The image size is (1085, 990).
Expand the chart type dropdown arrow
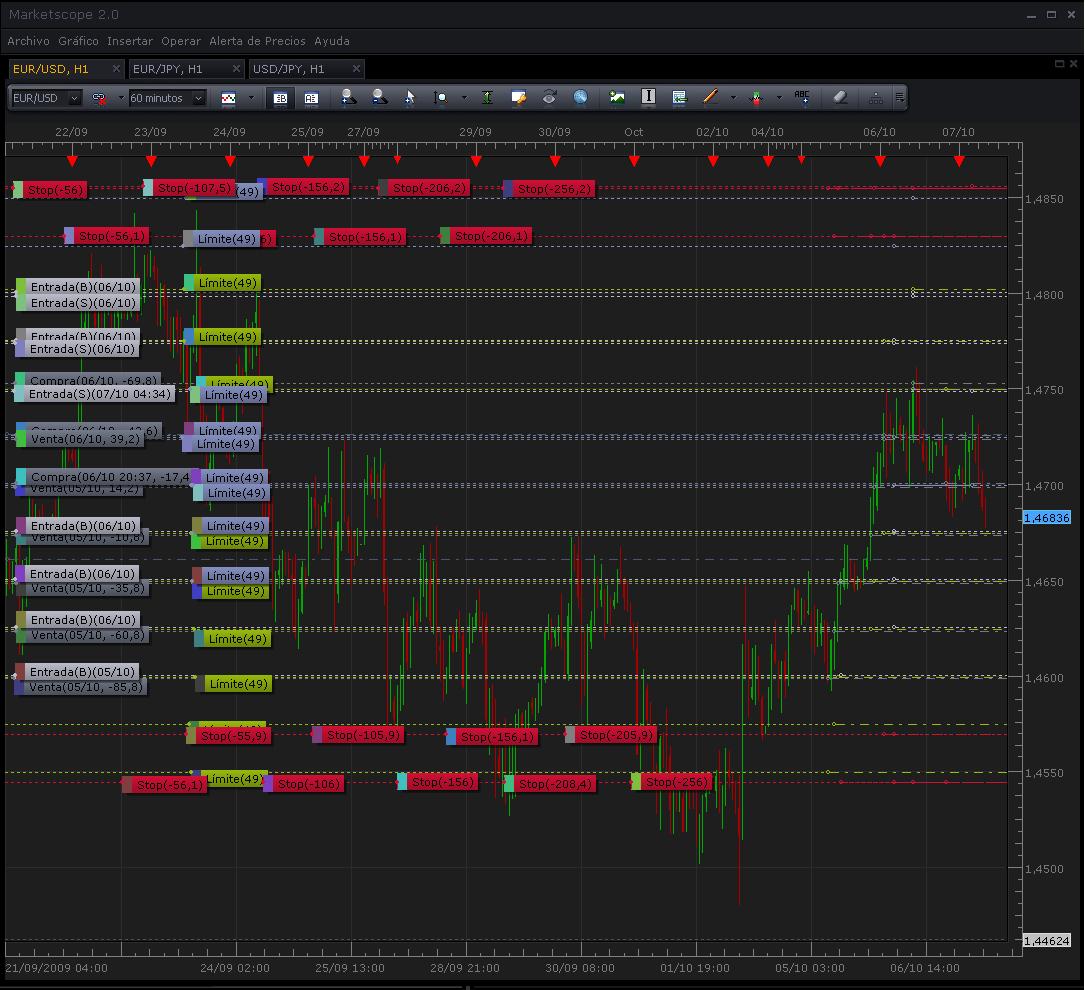click(x=251, y=98)
